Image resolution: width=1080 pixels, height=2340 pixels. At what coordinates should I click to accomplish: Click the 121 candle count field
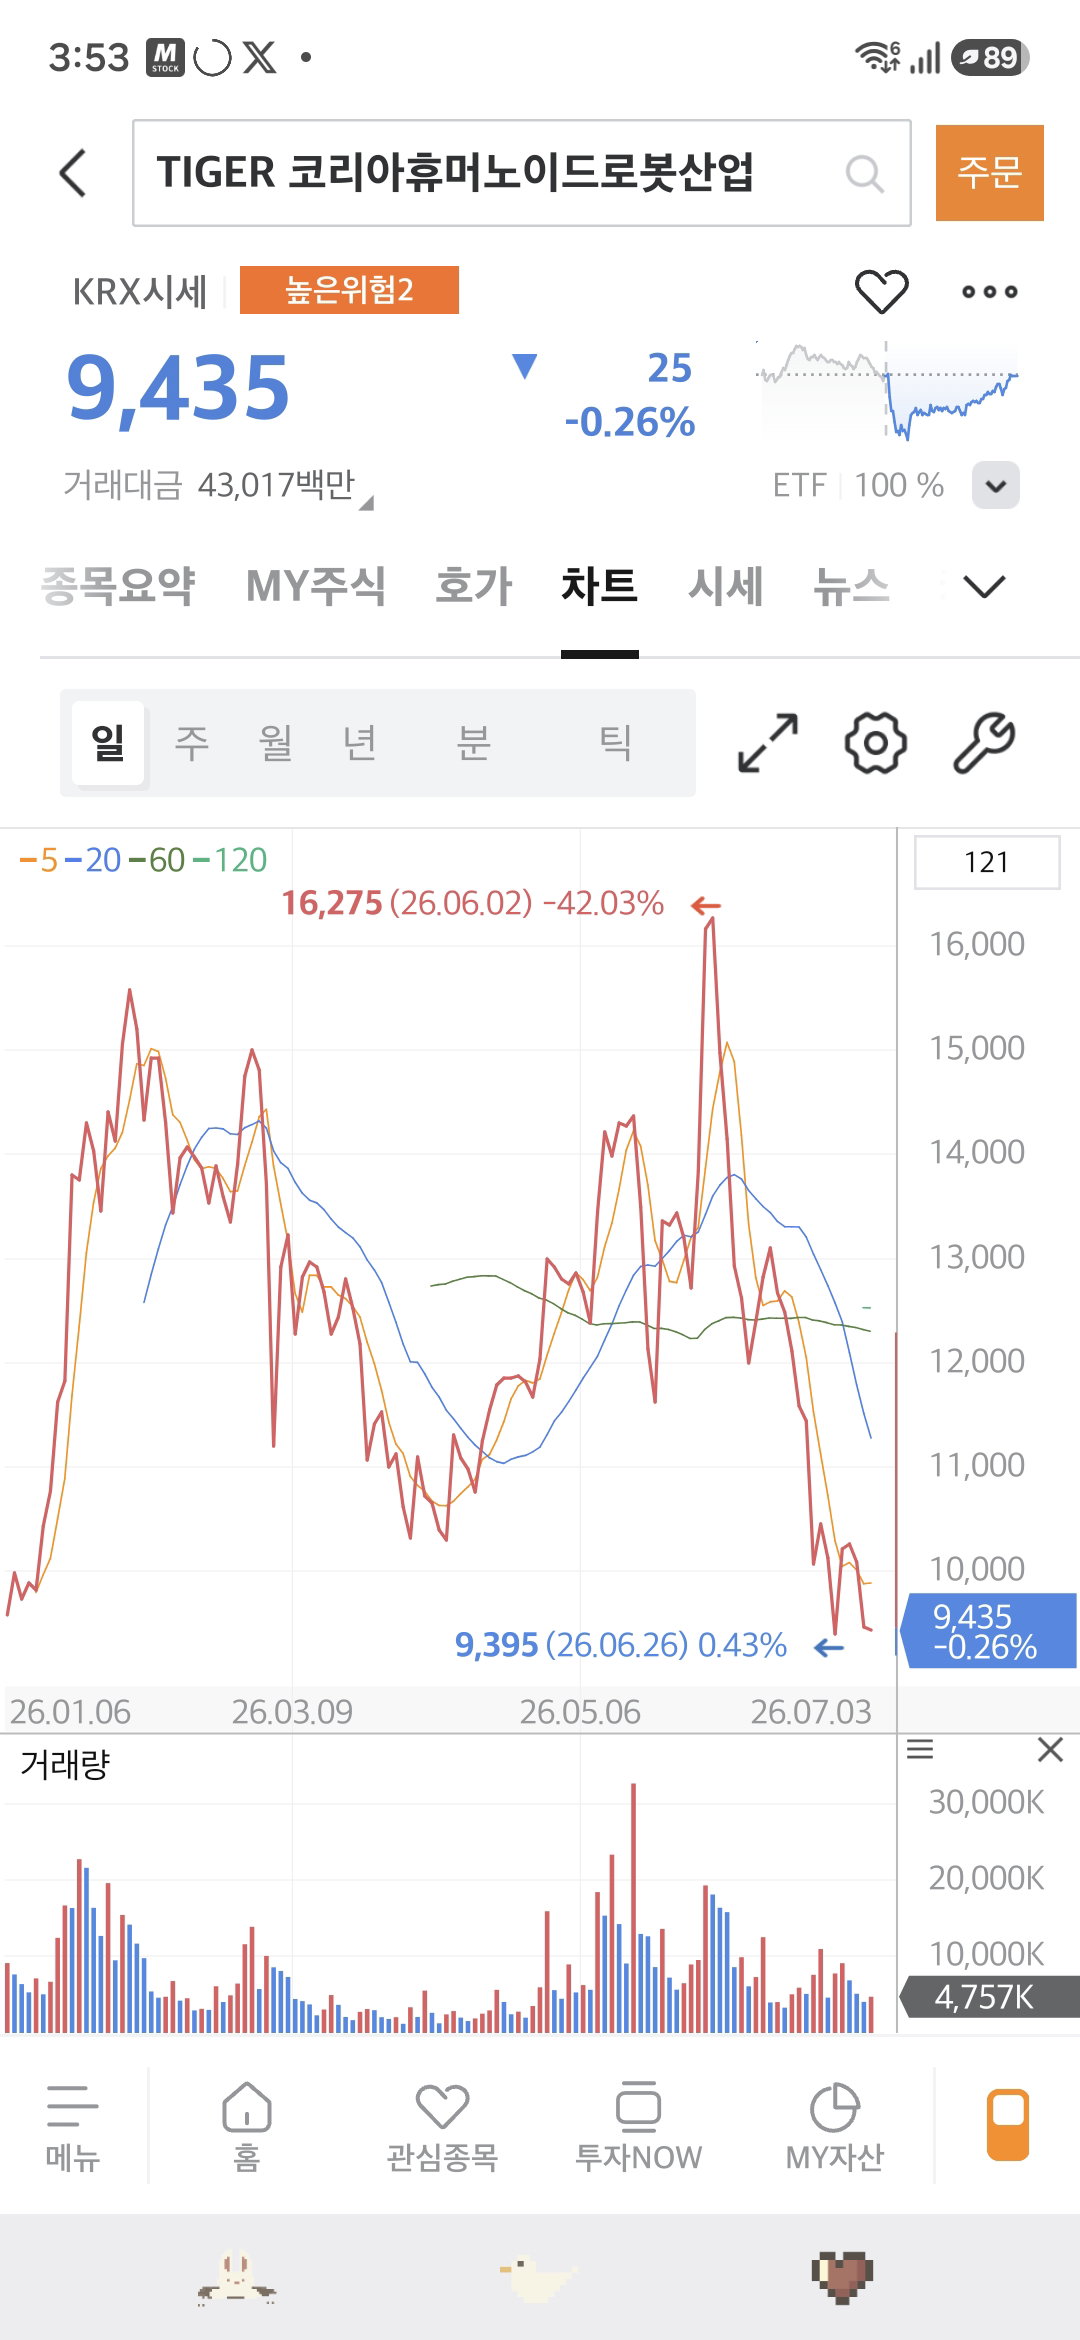click(987, 862)
